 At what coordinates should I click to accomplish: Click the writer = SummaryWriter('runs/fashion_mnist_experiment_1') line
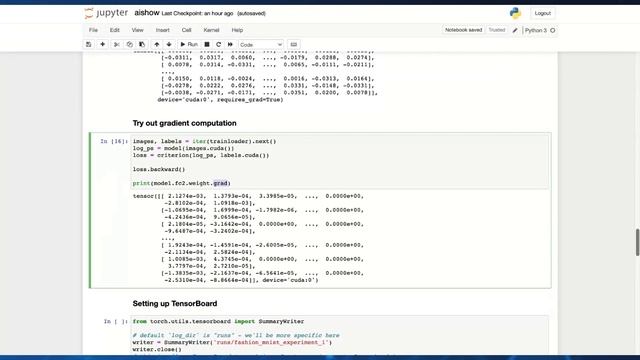(x=232, y=342)
